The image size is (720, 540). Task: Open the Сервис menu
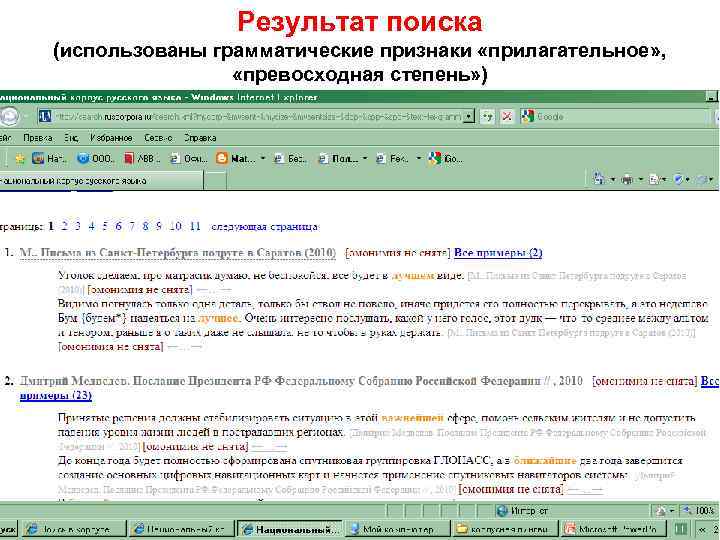(x=158, y=138)
